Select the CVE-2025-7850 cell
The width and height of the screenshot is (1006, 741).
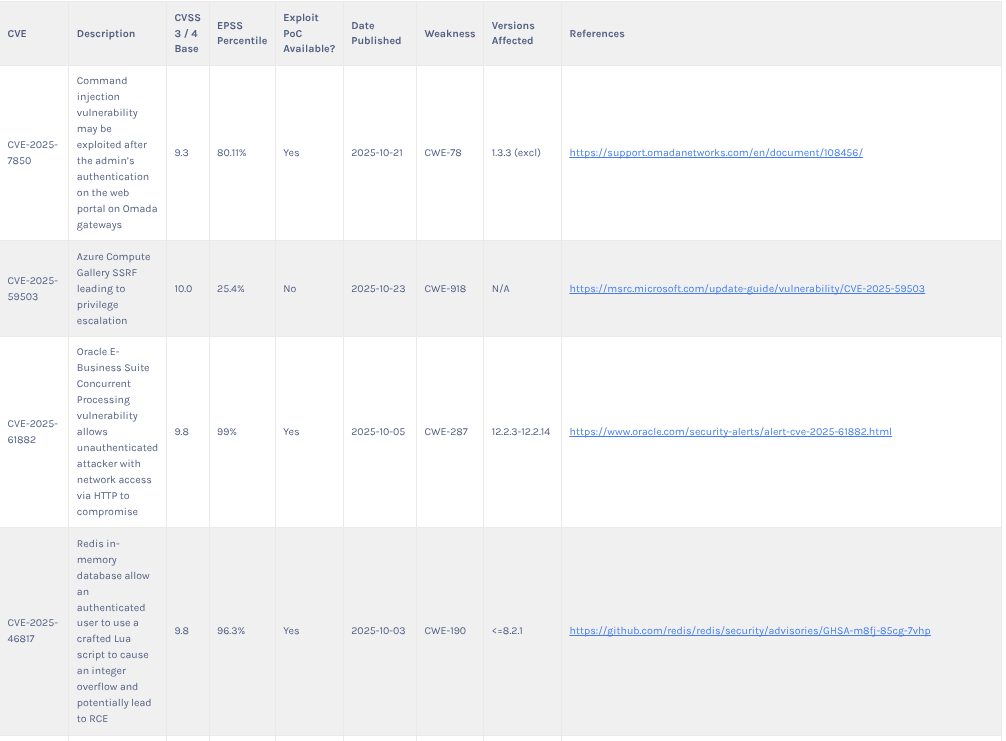tap(33, 153)
